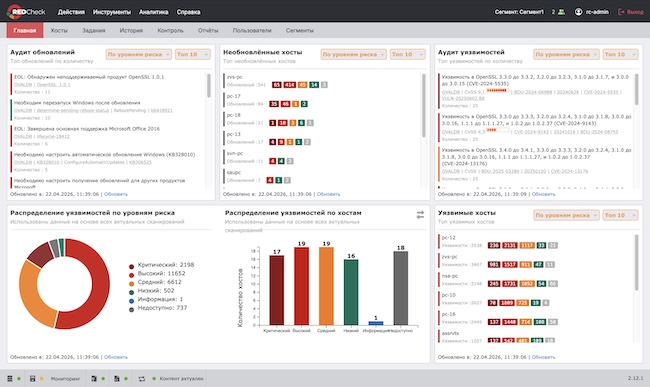650x387 pixels.
Task: Toggle Информация legend item in donut chart
Action: pyautogui.click(x=156, y=299)
